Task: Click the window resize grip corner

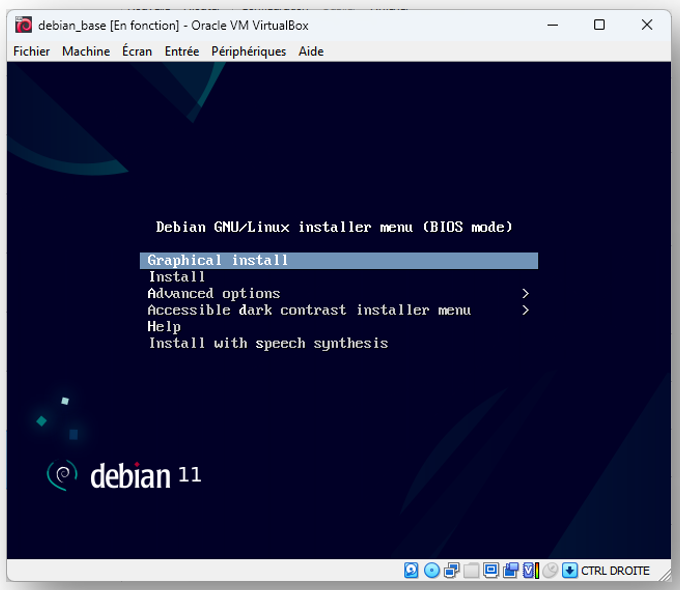Action: pyautogui.click(x=665, y=576)
